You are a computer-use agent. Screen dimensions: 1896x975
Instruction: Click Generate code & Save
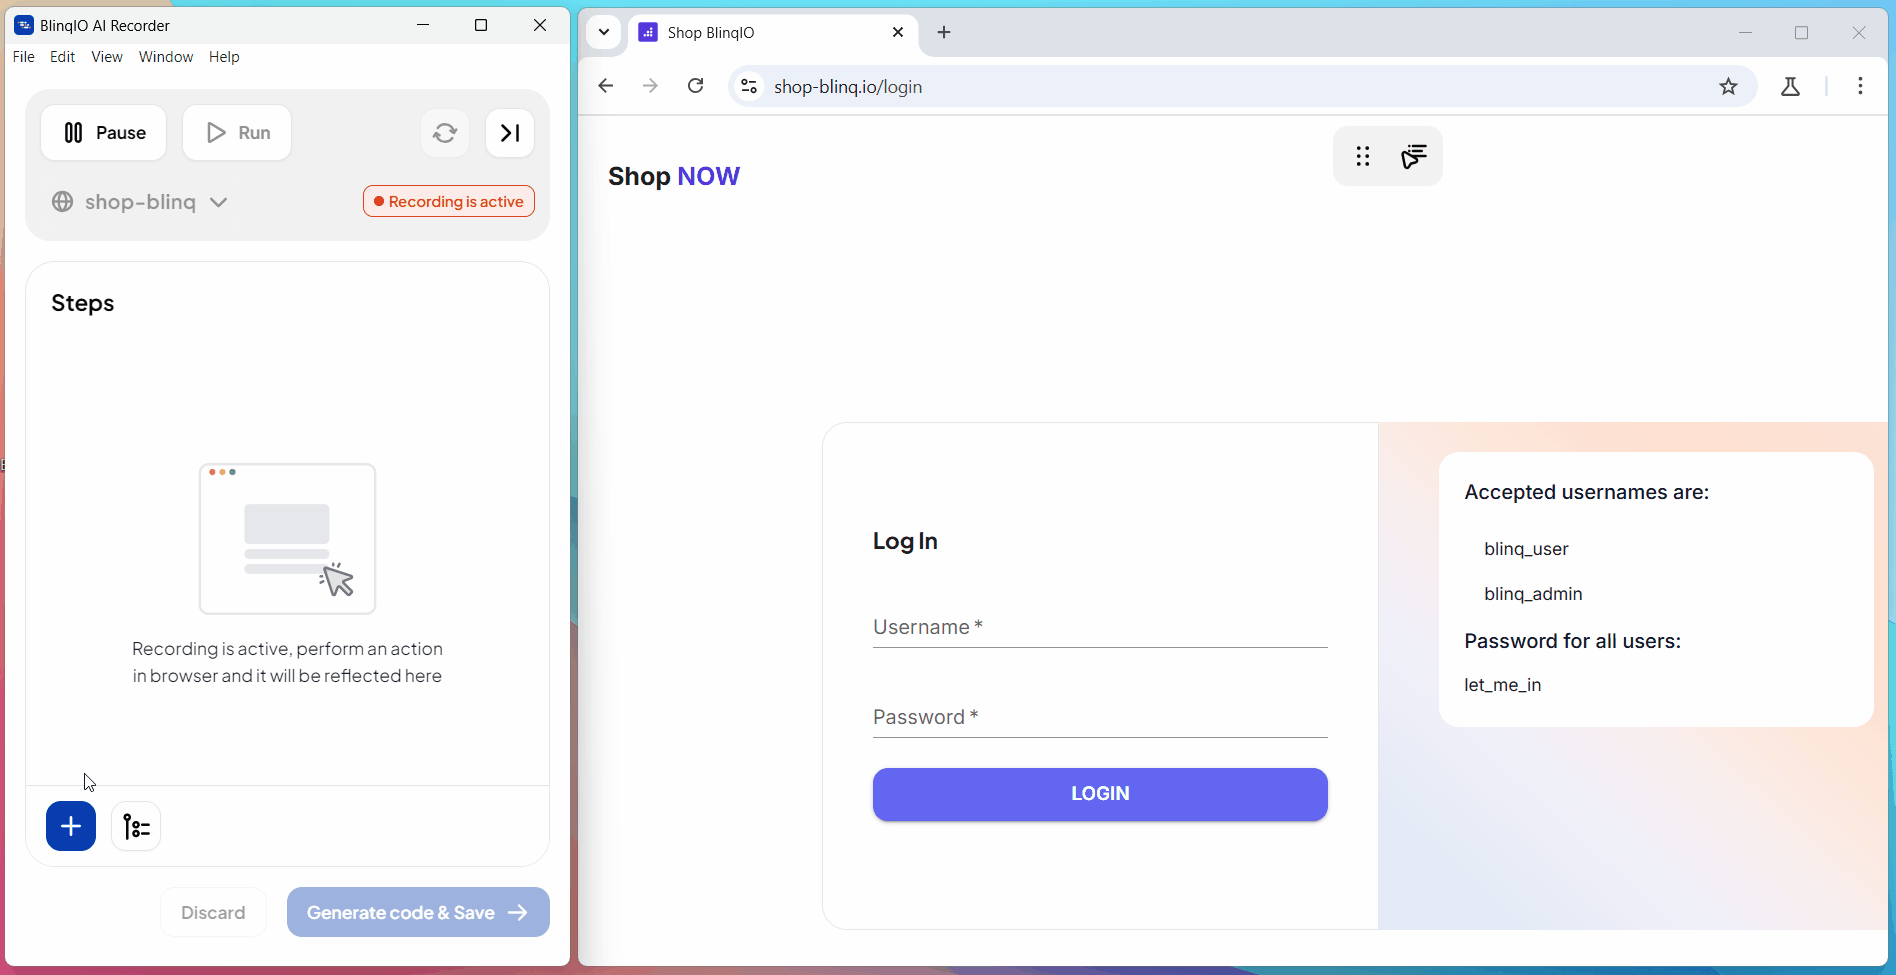tap(417, 911)
